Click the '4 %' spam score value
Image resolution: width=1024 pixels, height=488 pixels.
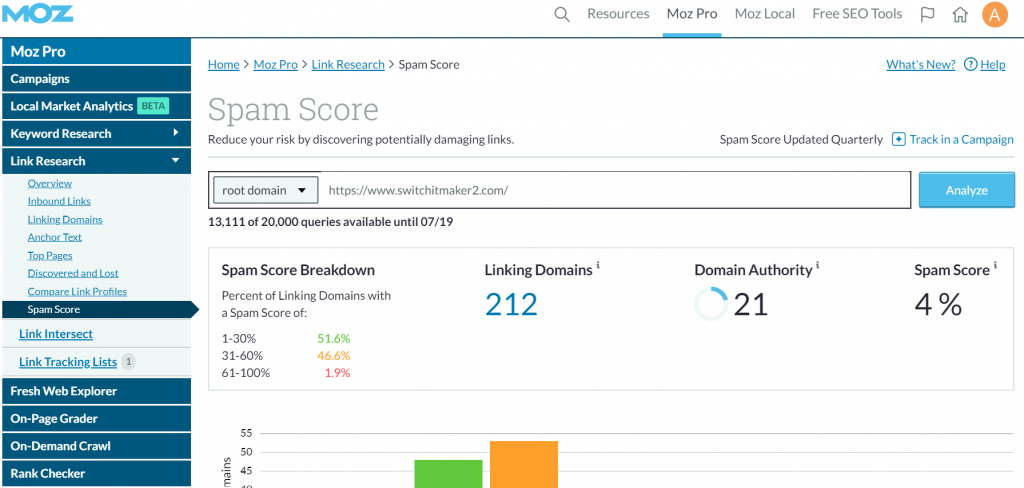click(x=938, y=304)
